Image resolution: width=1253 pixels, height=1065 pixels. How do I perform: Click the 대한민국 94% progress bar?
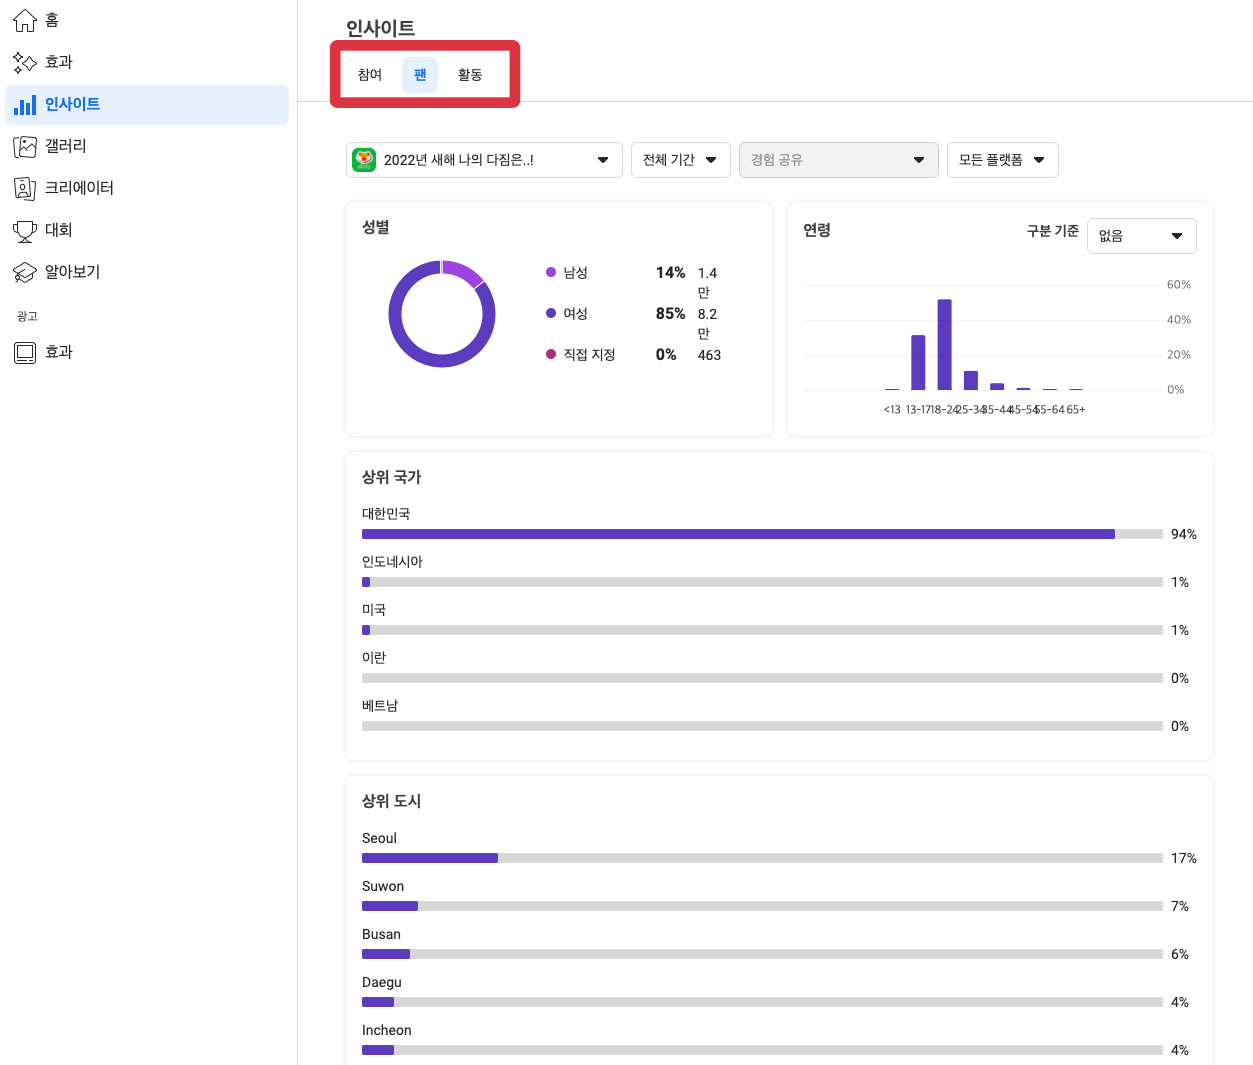[x=762, y=534]
